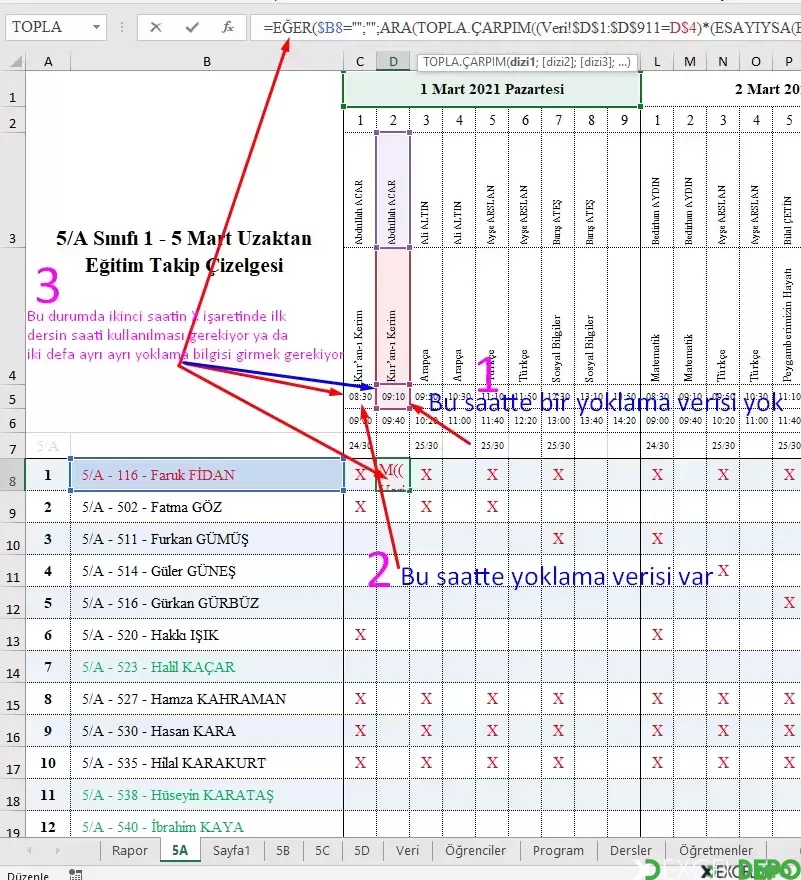Click cell with student Hüseyin KARATAŞ
Viewport: 801px width, 880px height.
coord(207,795)
